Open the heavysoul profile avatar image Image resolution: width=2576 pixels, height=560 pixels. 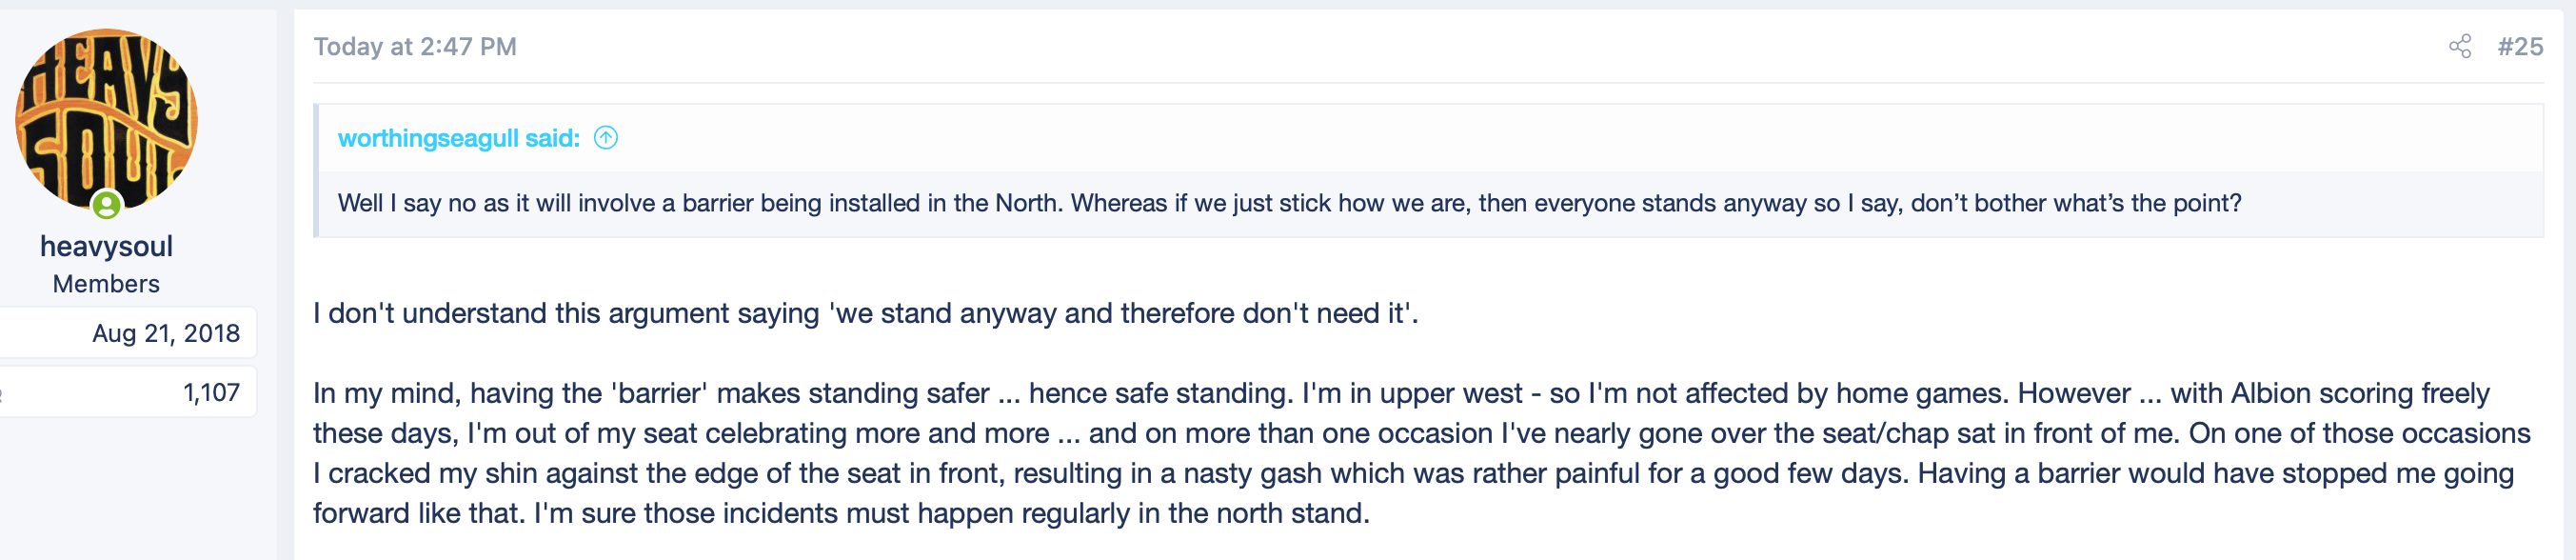(106, 120)
